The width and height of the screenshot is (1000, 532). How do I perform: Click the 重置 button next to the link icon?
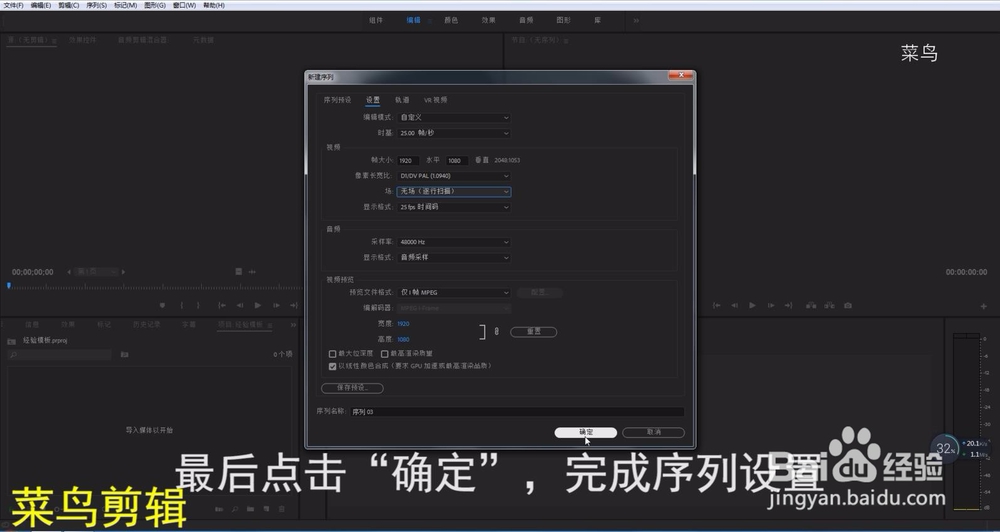[533, 332]
